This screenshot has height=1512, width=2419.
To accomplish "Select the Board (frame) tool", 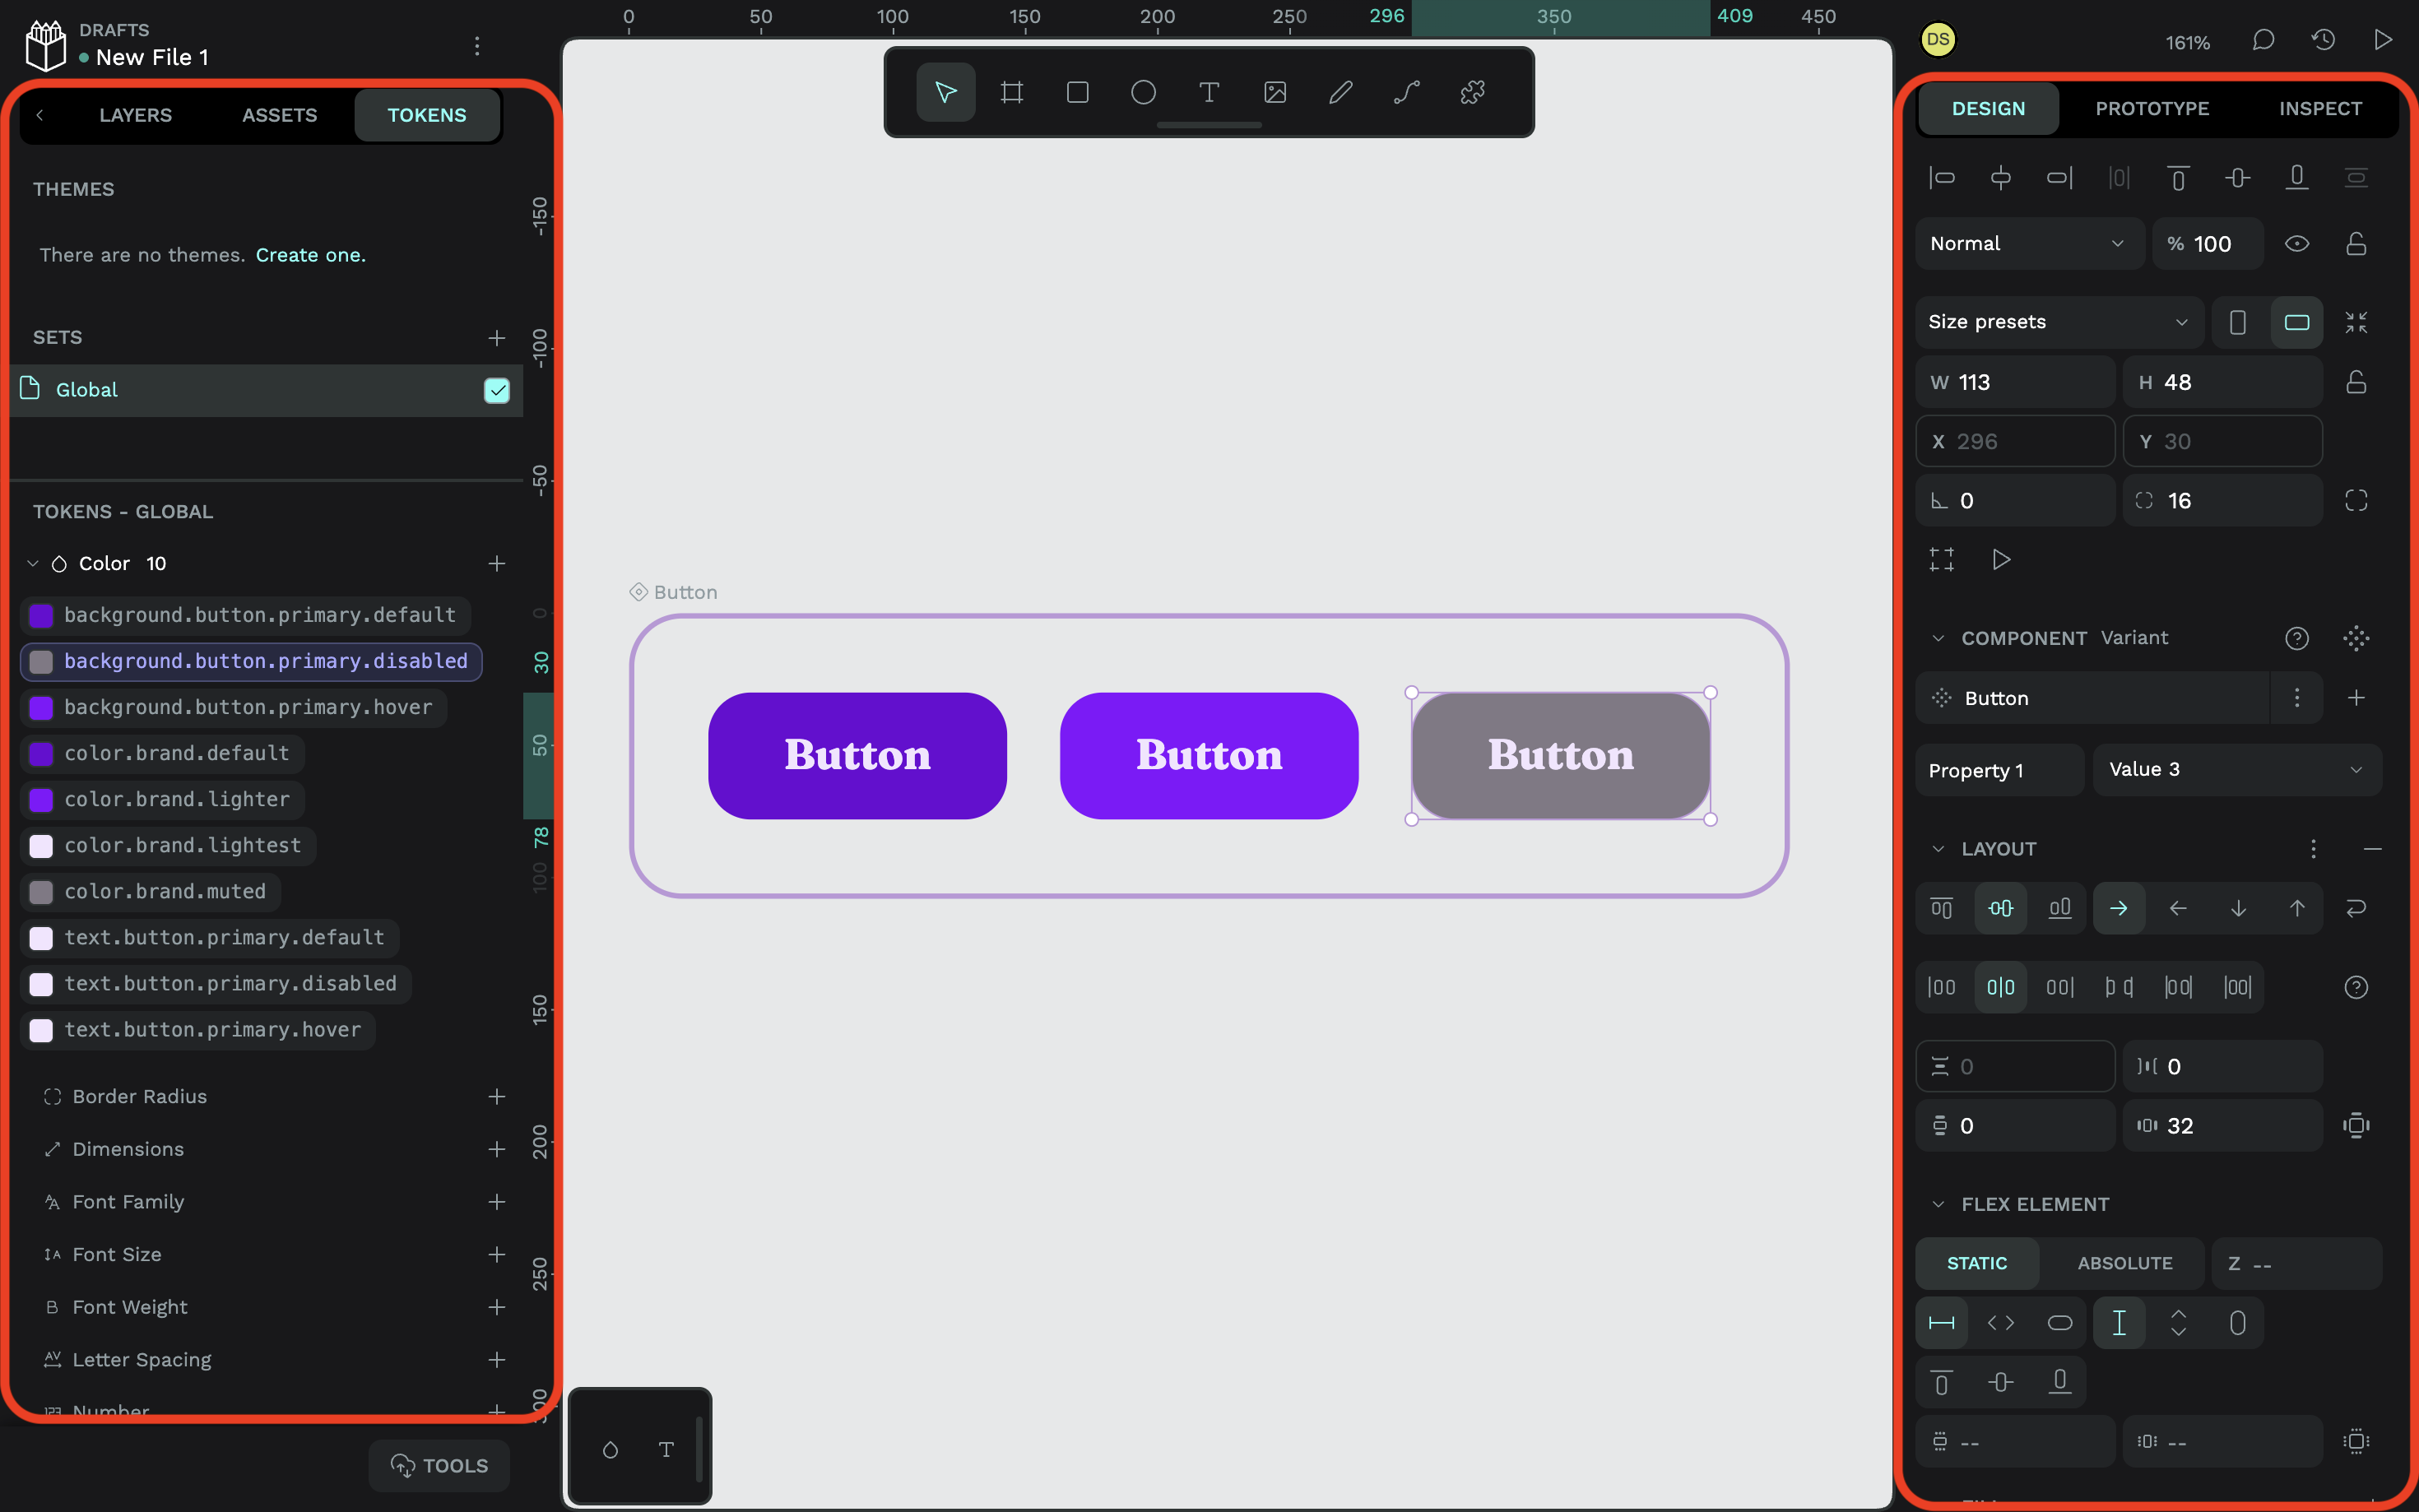I will pos(1011,93).
